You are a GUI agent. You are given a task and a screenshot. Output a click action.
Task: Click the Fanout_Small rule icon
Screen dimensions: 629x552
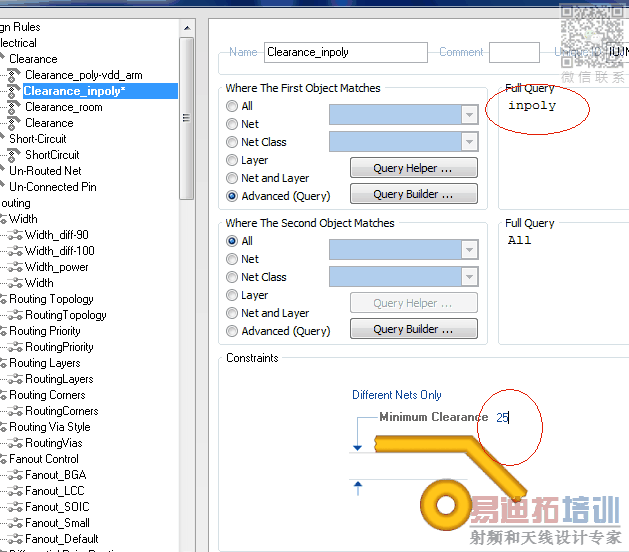point(15,523)
